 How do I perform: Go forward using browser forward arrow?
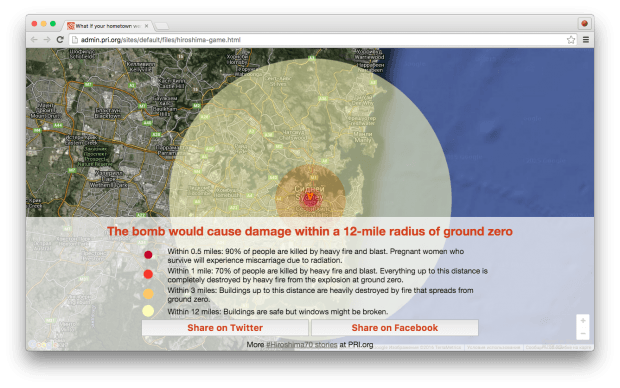click(x=47, y=40)
